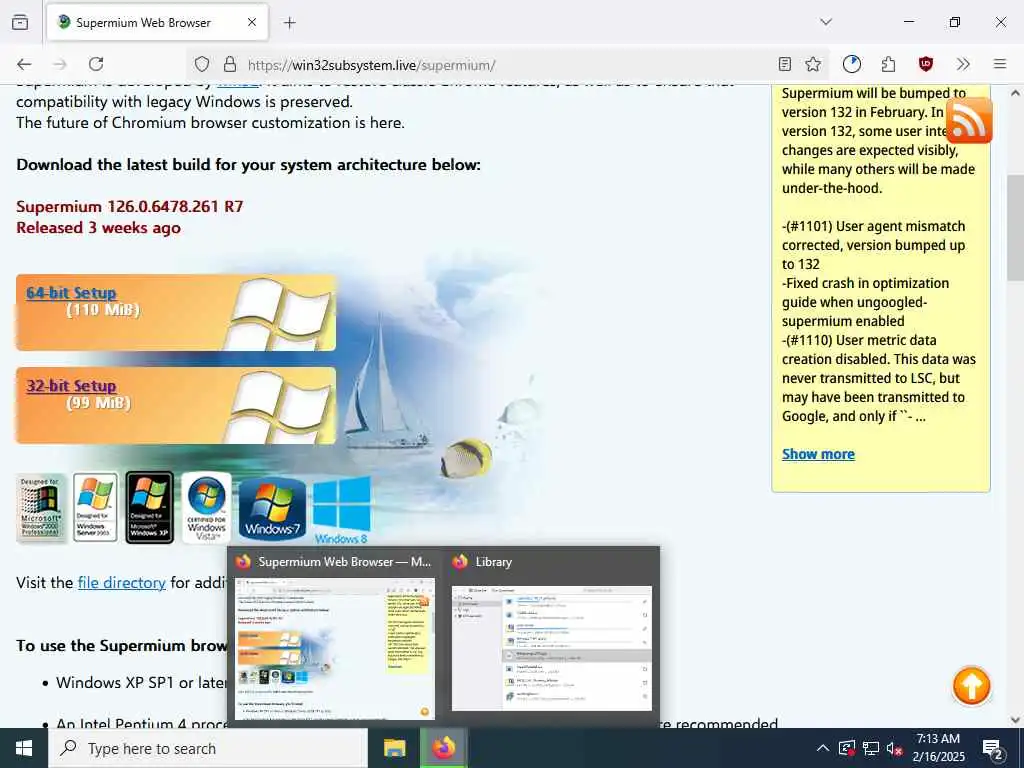Click Certified for Windows Vista badge

point(206,508)
